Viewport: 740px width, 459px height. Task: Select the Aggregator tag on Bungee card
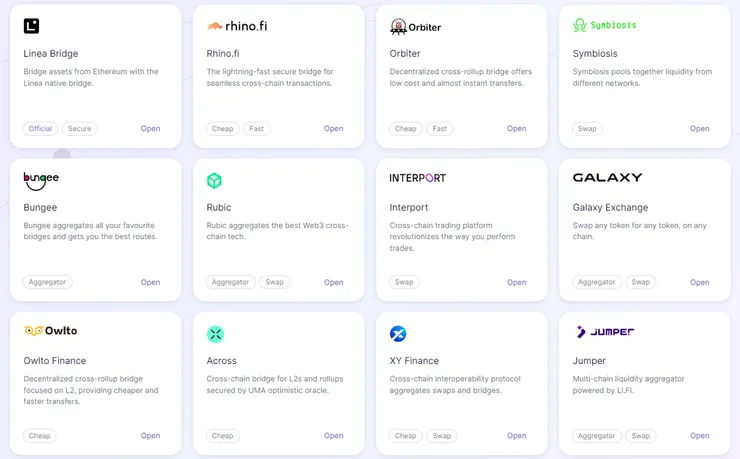pyautogui.click(x=47, y=283)
